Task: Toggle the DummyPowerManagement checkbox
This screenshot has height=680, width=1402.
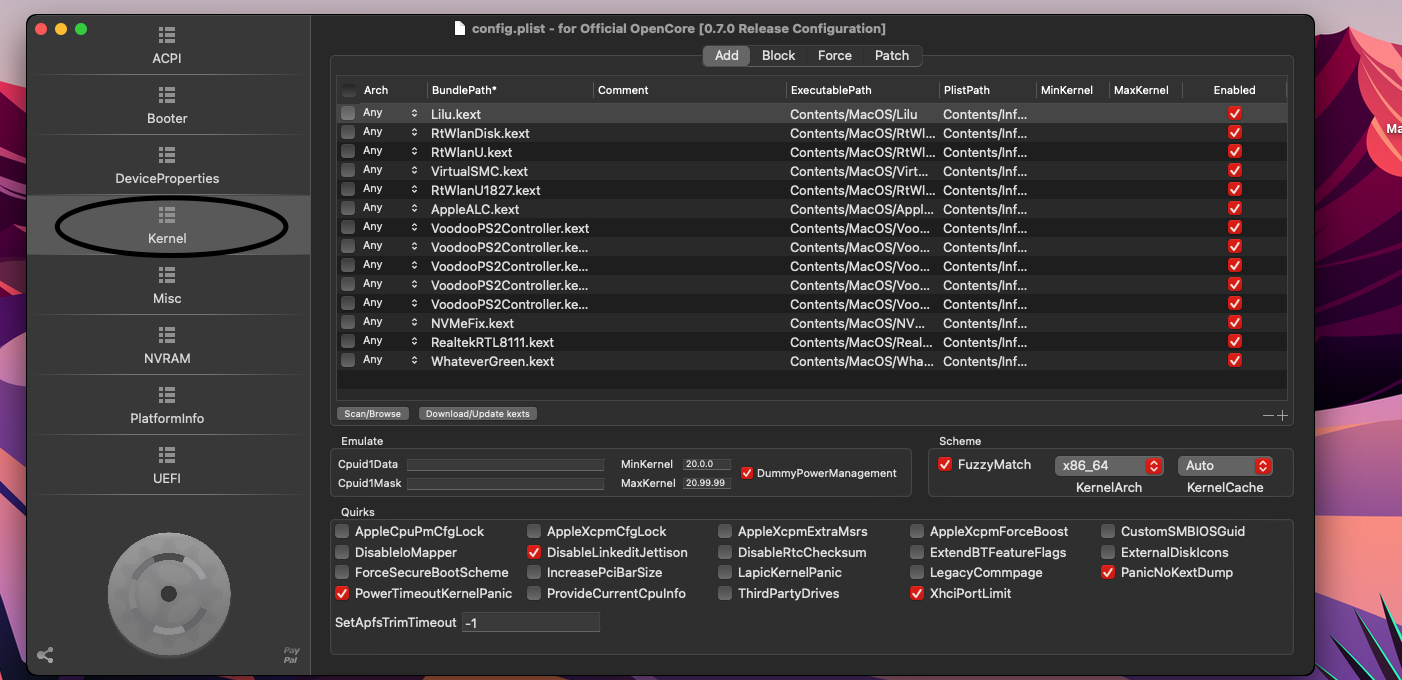Action: point(747,473)
